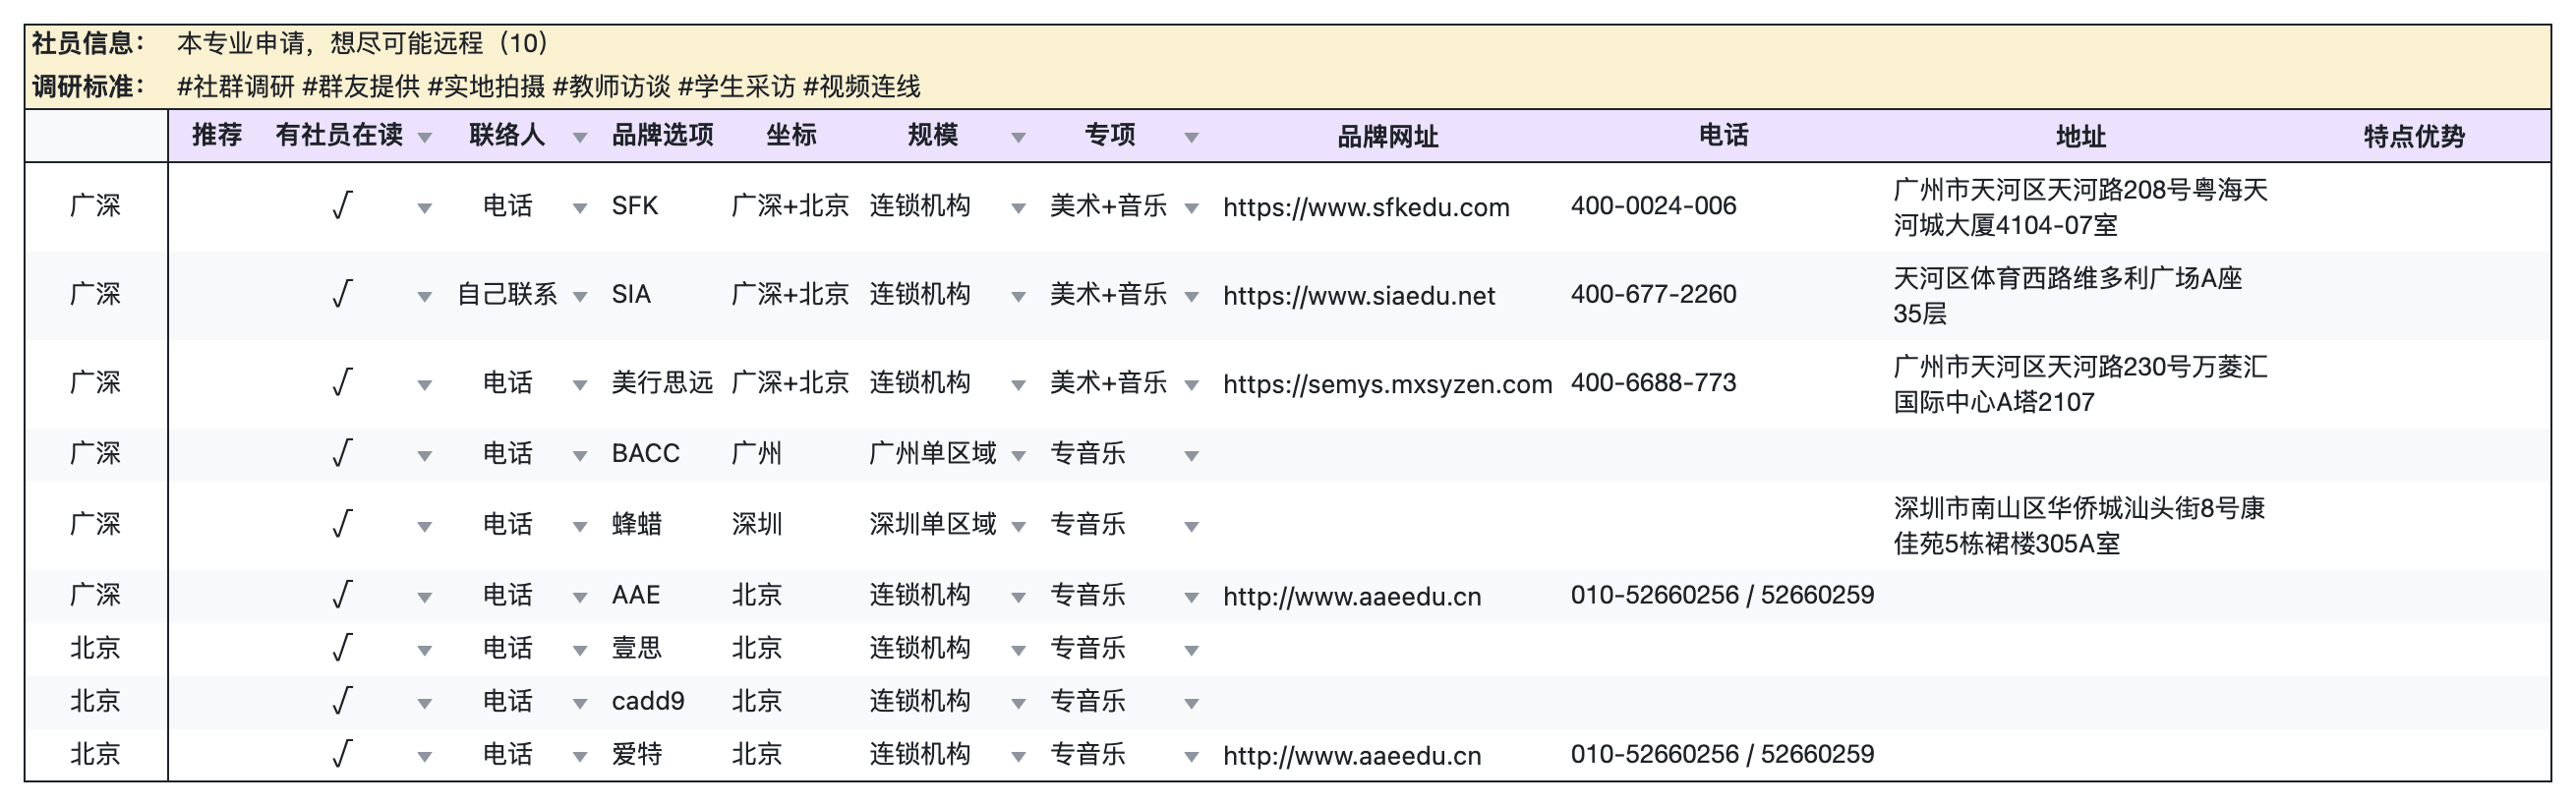Open the 自己联系 dropdown in the SIA row
This screenshot has height=806, width=2576.
pyautogui.click(x=580, y=296)
